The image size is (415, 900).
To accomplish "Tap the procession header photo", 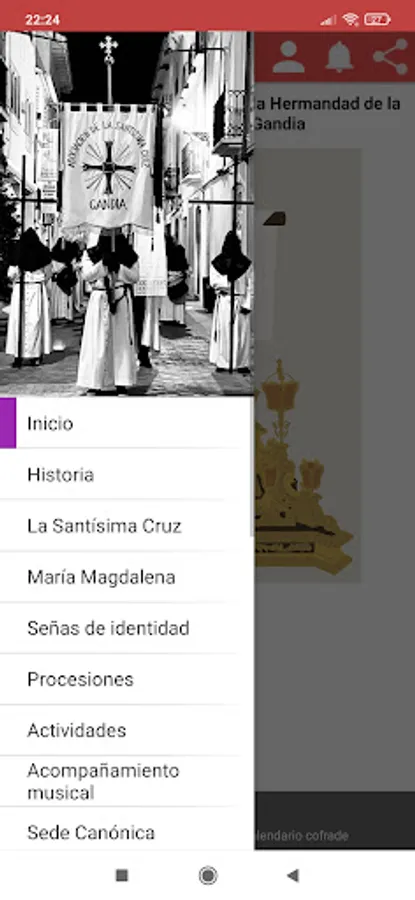I will [127, 214].
